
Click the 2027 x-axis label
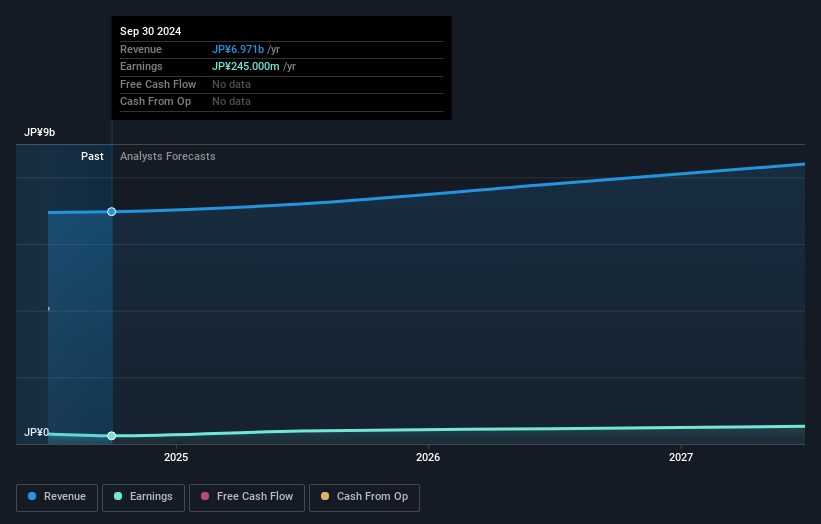[681, 457]
